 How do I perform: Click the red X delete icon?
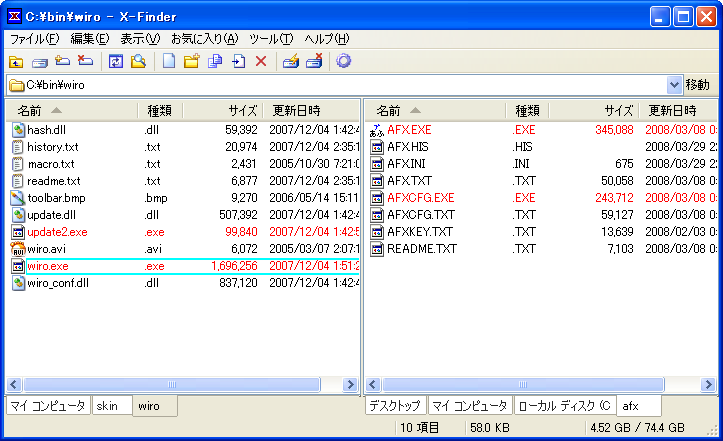click(261, 61)
